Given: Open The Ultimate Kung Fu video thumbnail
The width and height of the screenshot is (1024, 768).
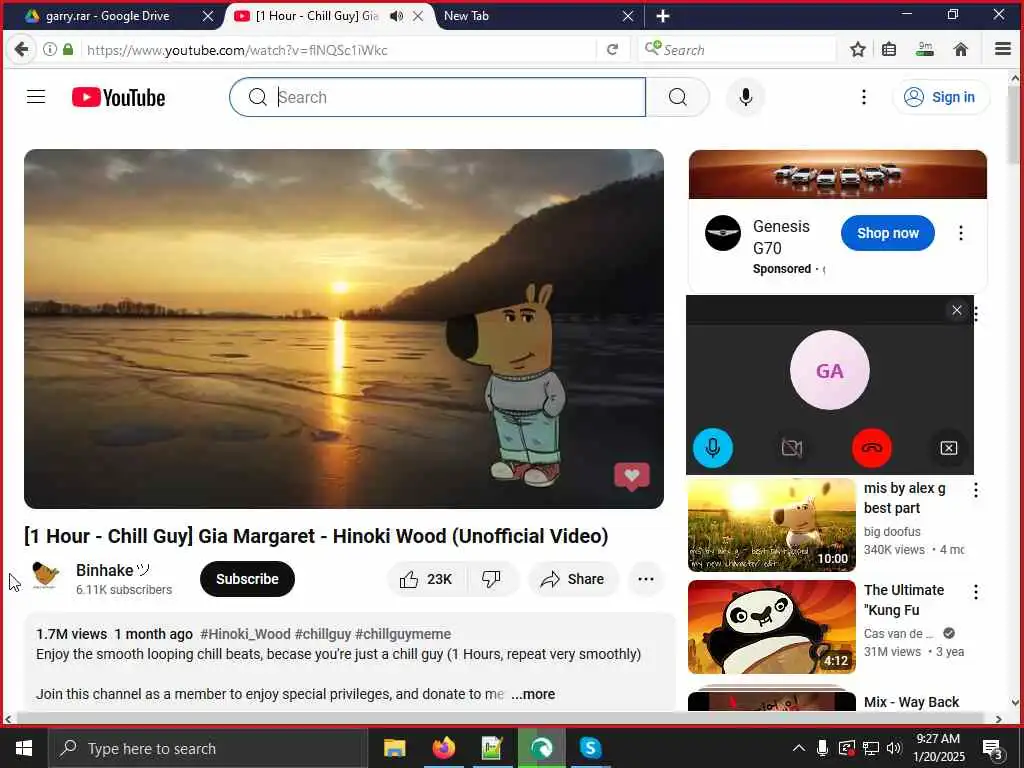Looking at the screenshot, I should pos(772,627).
